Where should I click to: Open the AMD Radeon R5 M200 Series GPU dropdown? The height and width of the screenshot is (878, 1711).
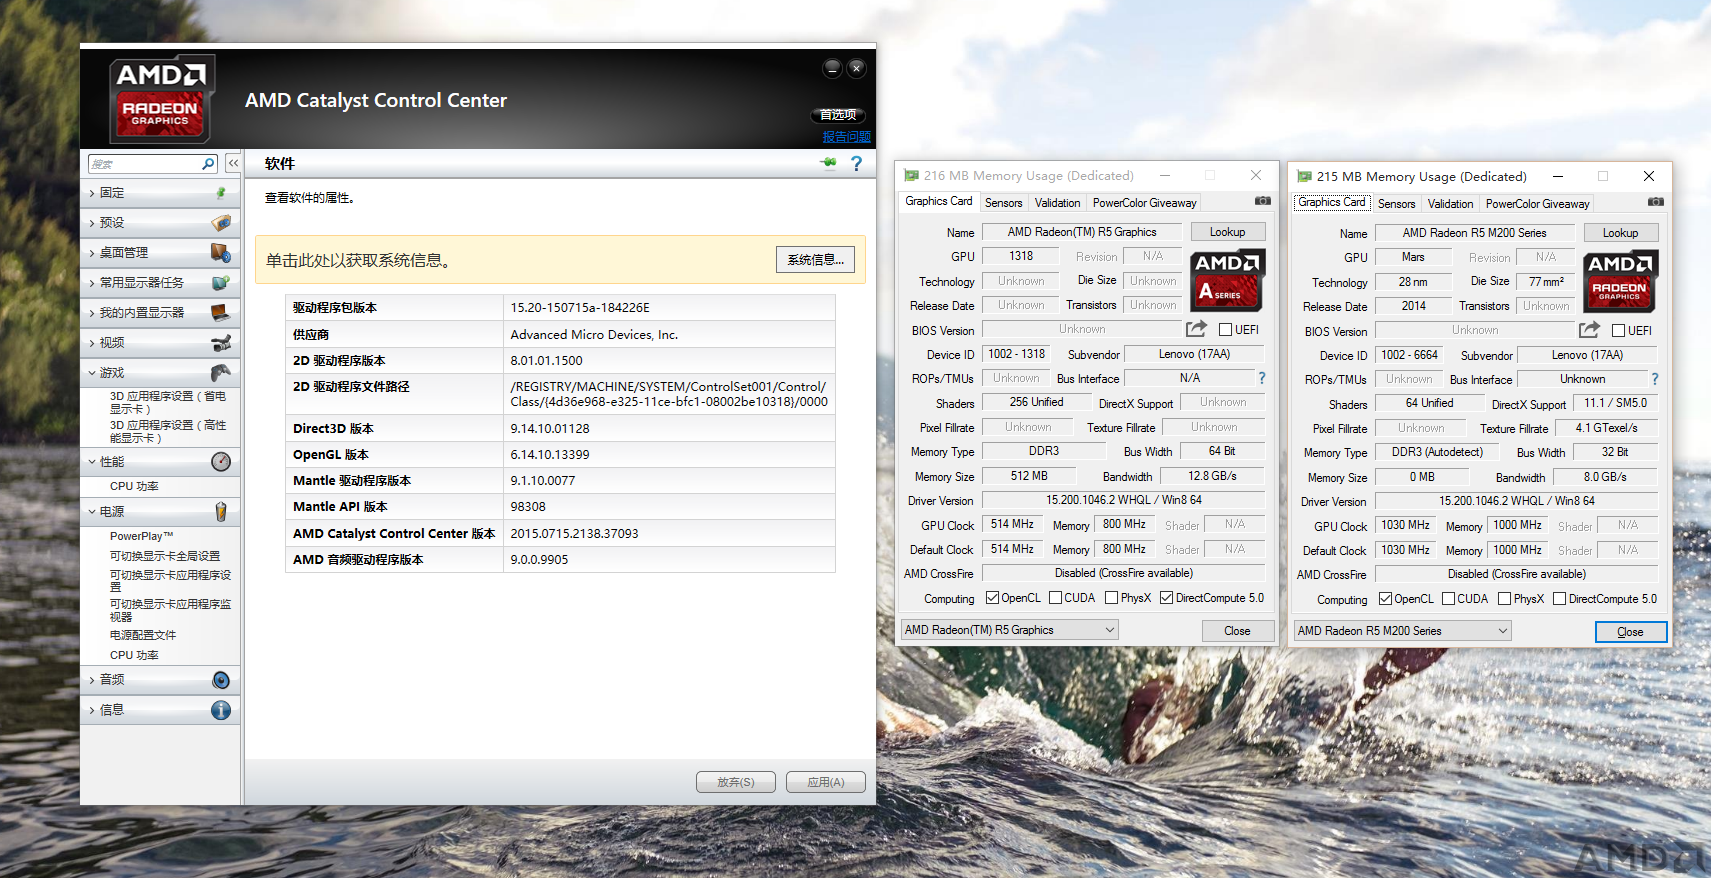1402,631
